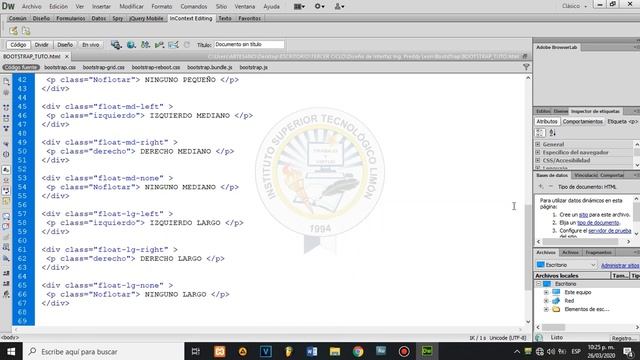This screenshot has width=640, height=360.
Task: Click the filter related files funnel icon
Action: [x=526, y=67]
